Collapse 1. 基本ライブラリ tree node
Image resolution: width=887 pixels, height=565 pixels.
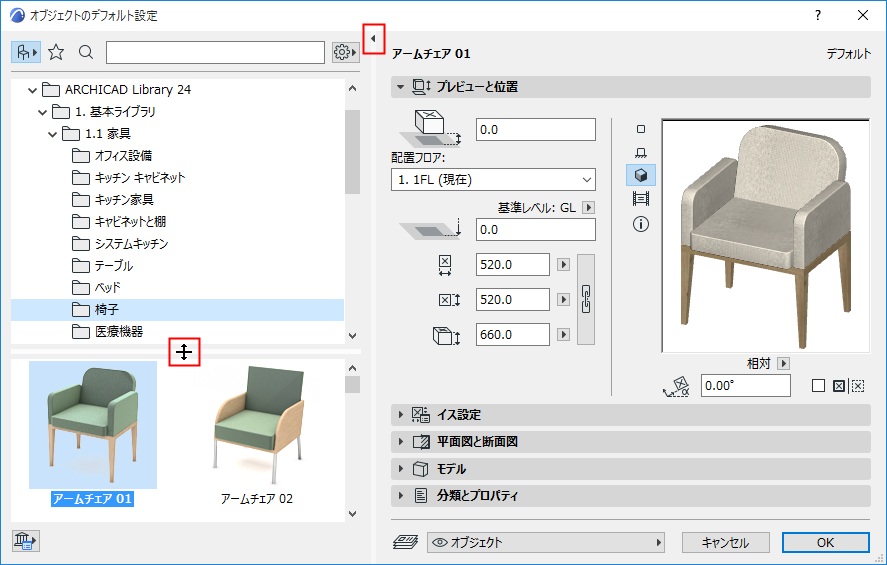(x=42, y=112)
